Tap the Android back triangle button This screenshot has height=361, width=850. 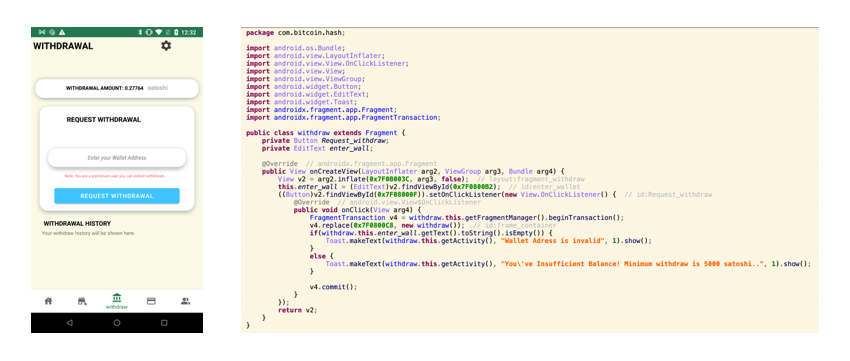tap(69, 323)
